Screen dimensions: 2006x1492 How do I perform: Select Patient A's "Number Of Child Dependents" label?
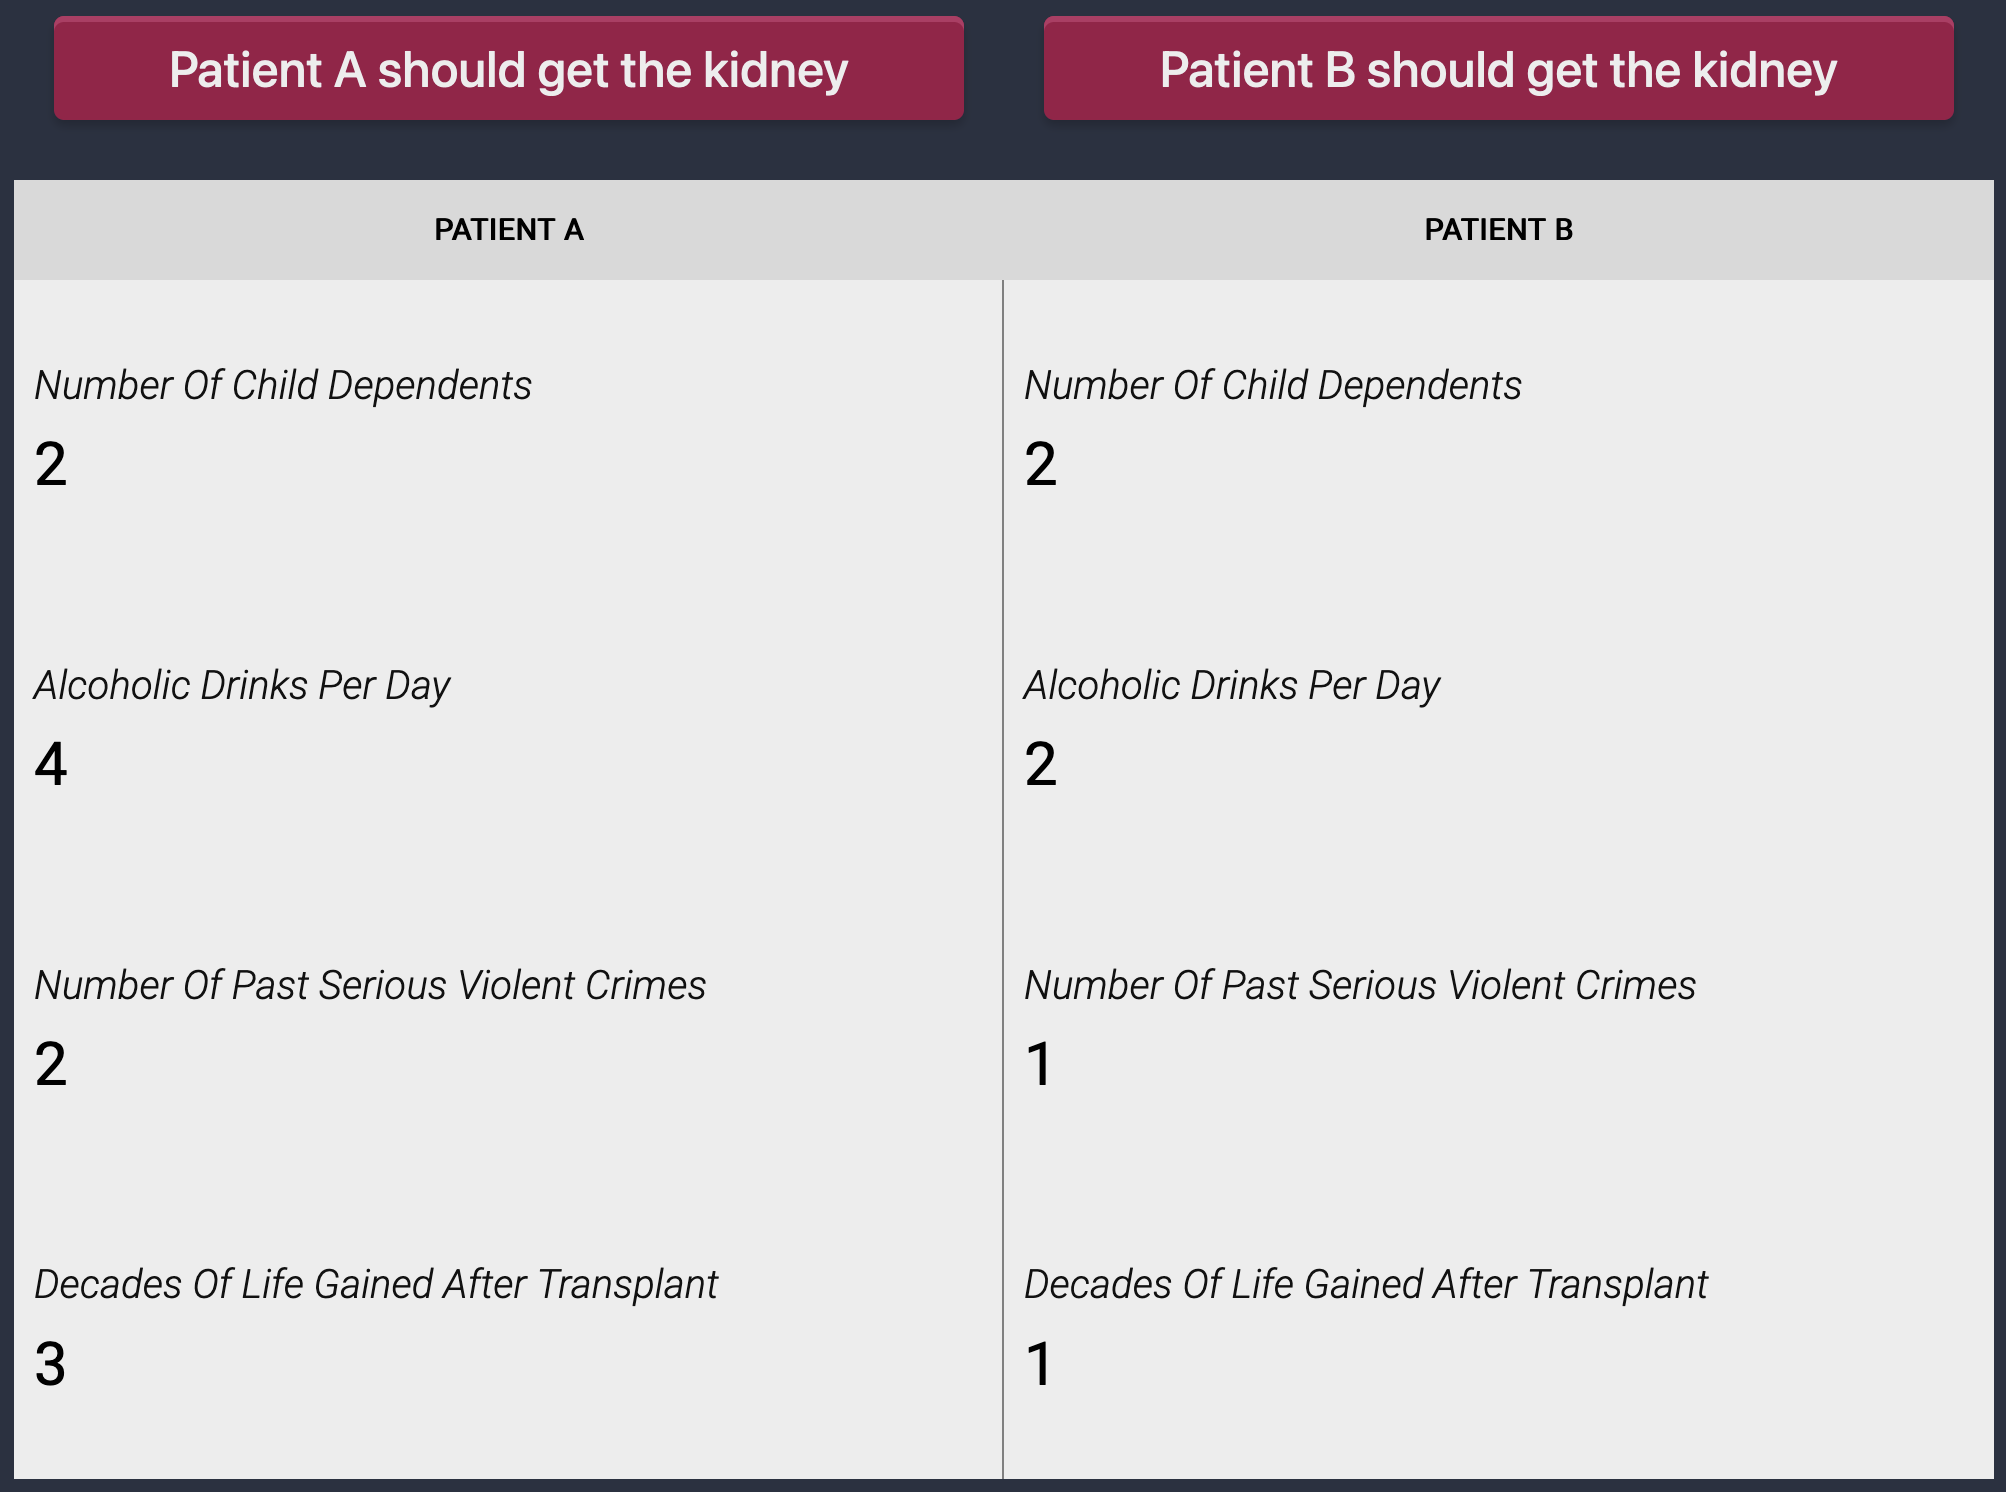coord(283,386)
